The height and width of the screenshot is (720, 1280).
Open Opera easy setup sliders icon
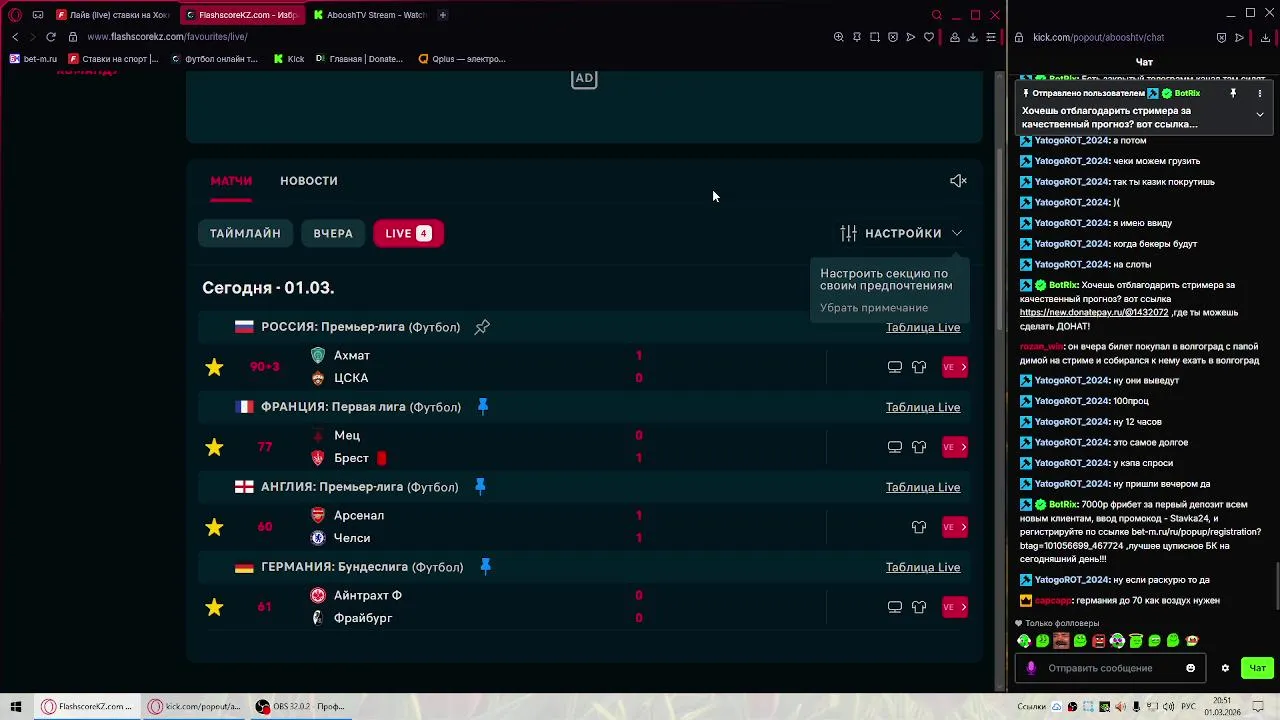pos(990,37)
